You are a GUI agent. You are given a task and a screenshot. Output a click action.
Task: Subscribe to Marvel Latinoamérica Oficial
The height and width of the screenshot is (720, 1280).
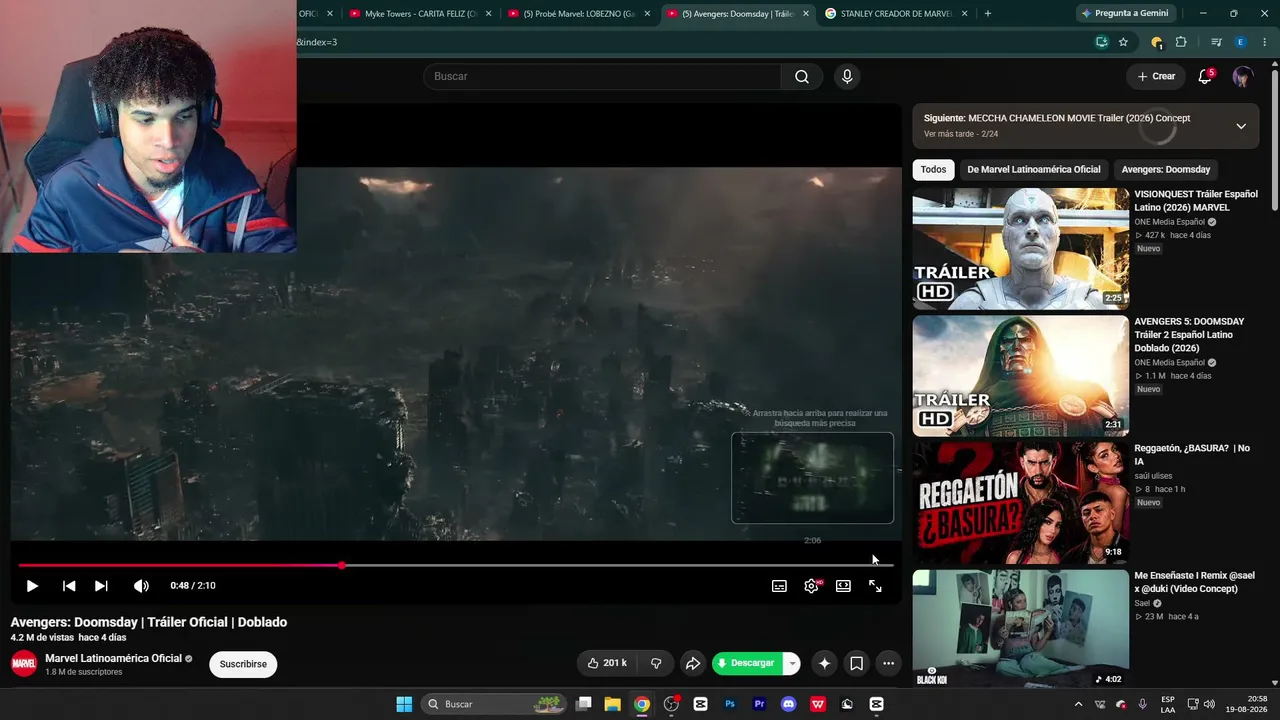[x=243, y=664]
